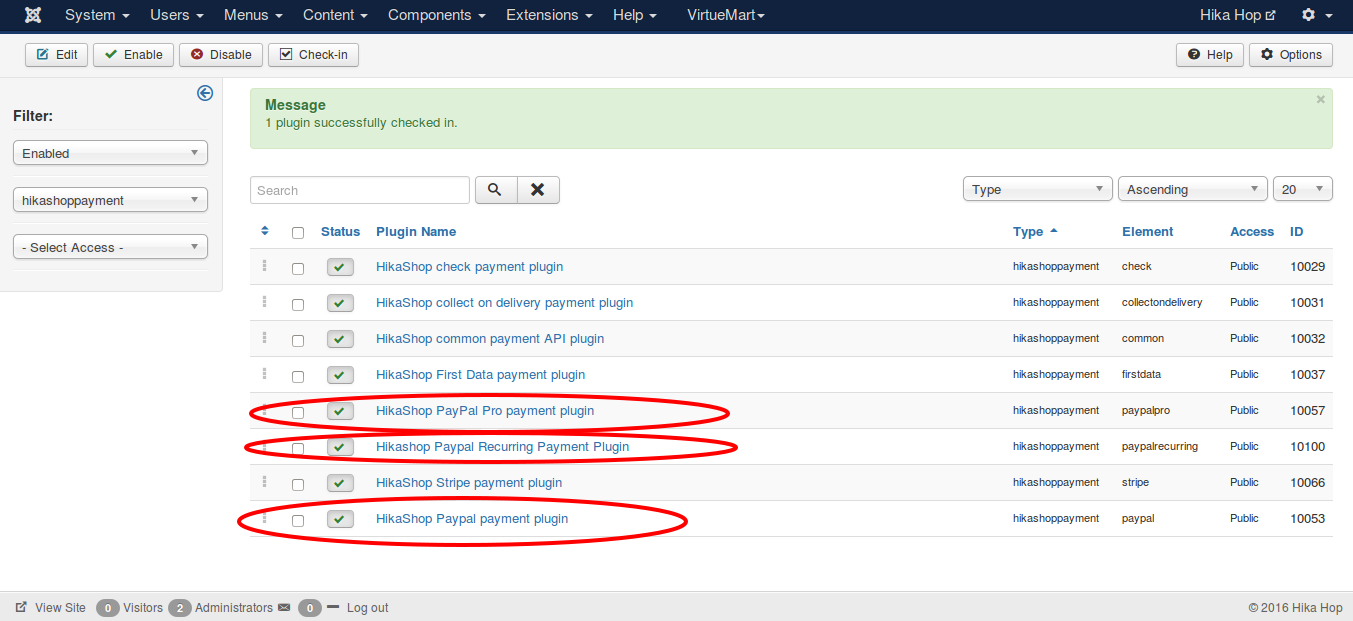Click Log out in the footer
Viewport: 1353px width, 621px height.
coord(367,607)
